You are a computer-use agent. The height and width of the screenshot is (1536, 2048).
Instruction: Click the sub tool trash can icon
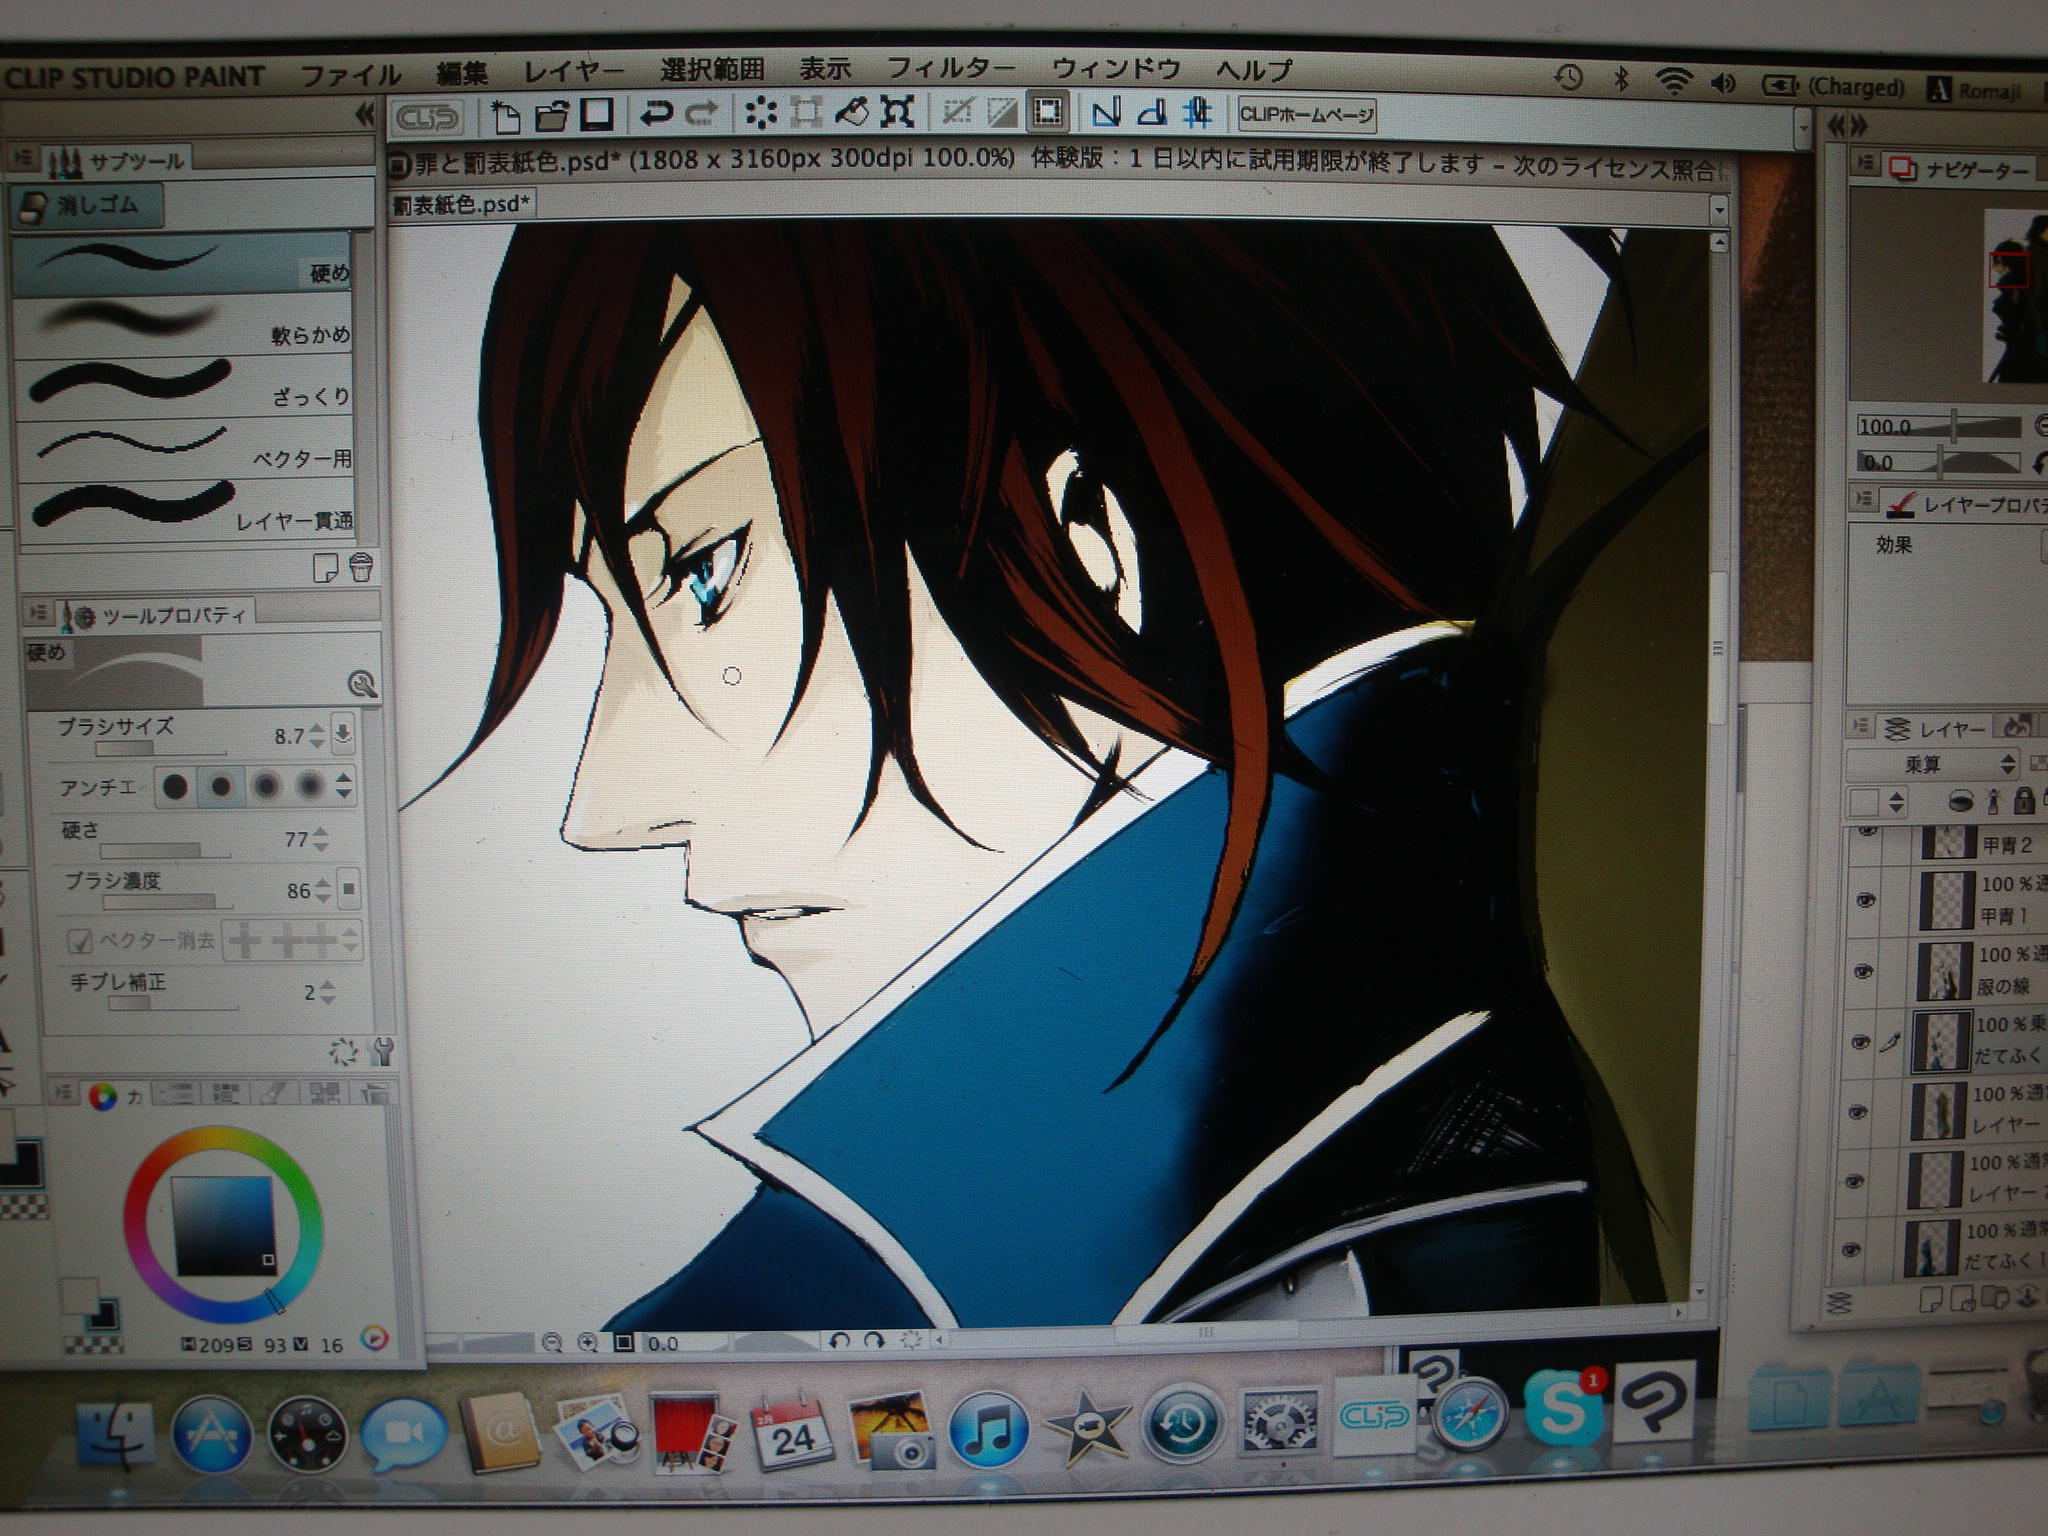(x=362, y=568)
